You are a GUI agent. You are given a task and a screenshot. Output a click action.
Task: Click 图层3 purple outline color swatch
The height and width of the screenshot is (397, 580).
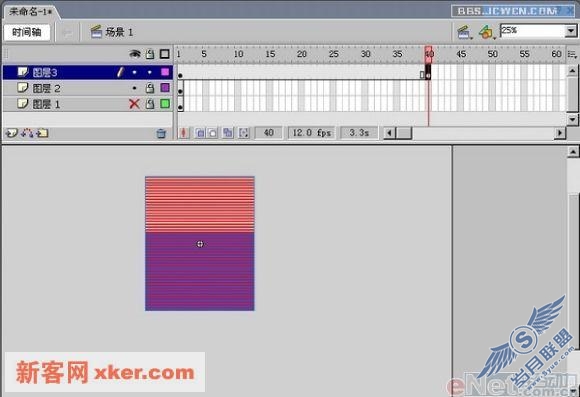(x=165, y=72)
